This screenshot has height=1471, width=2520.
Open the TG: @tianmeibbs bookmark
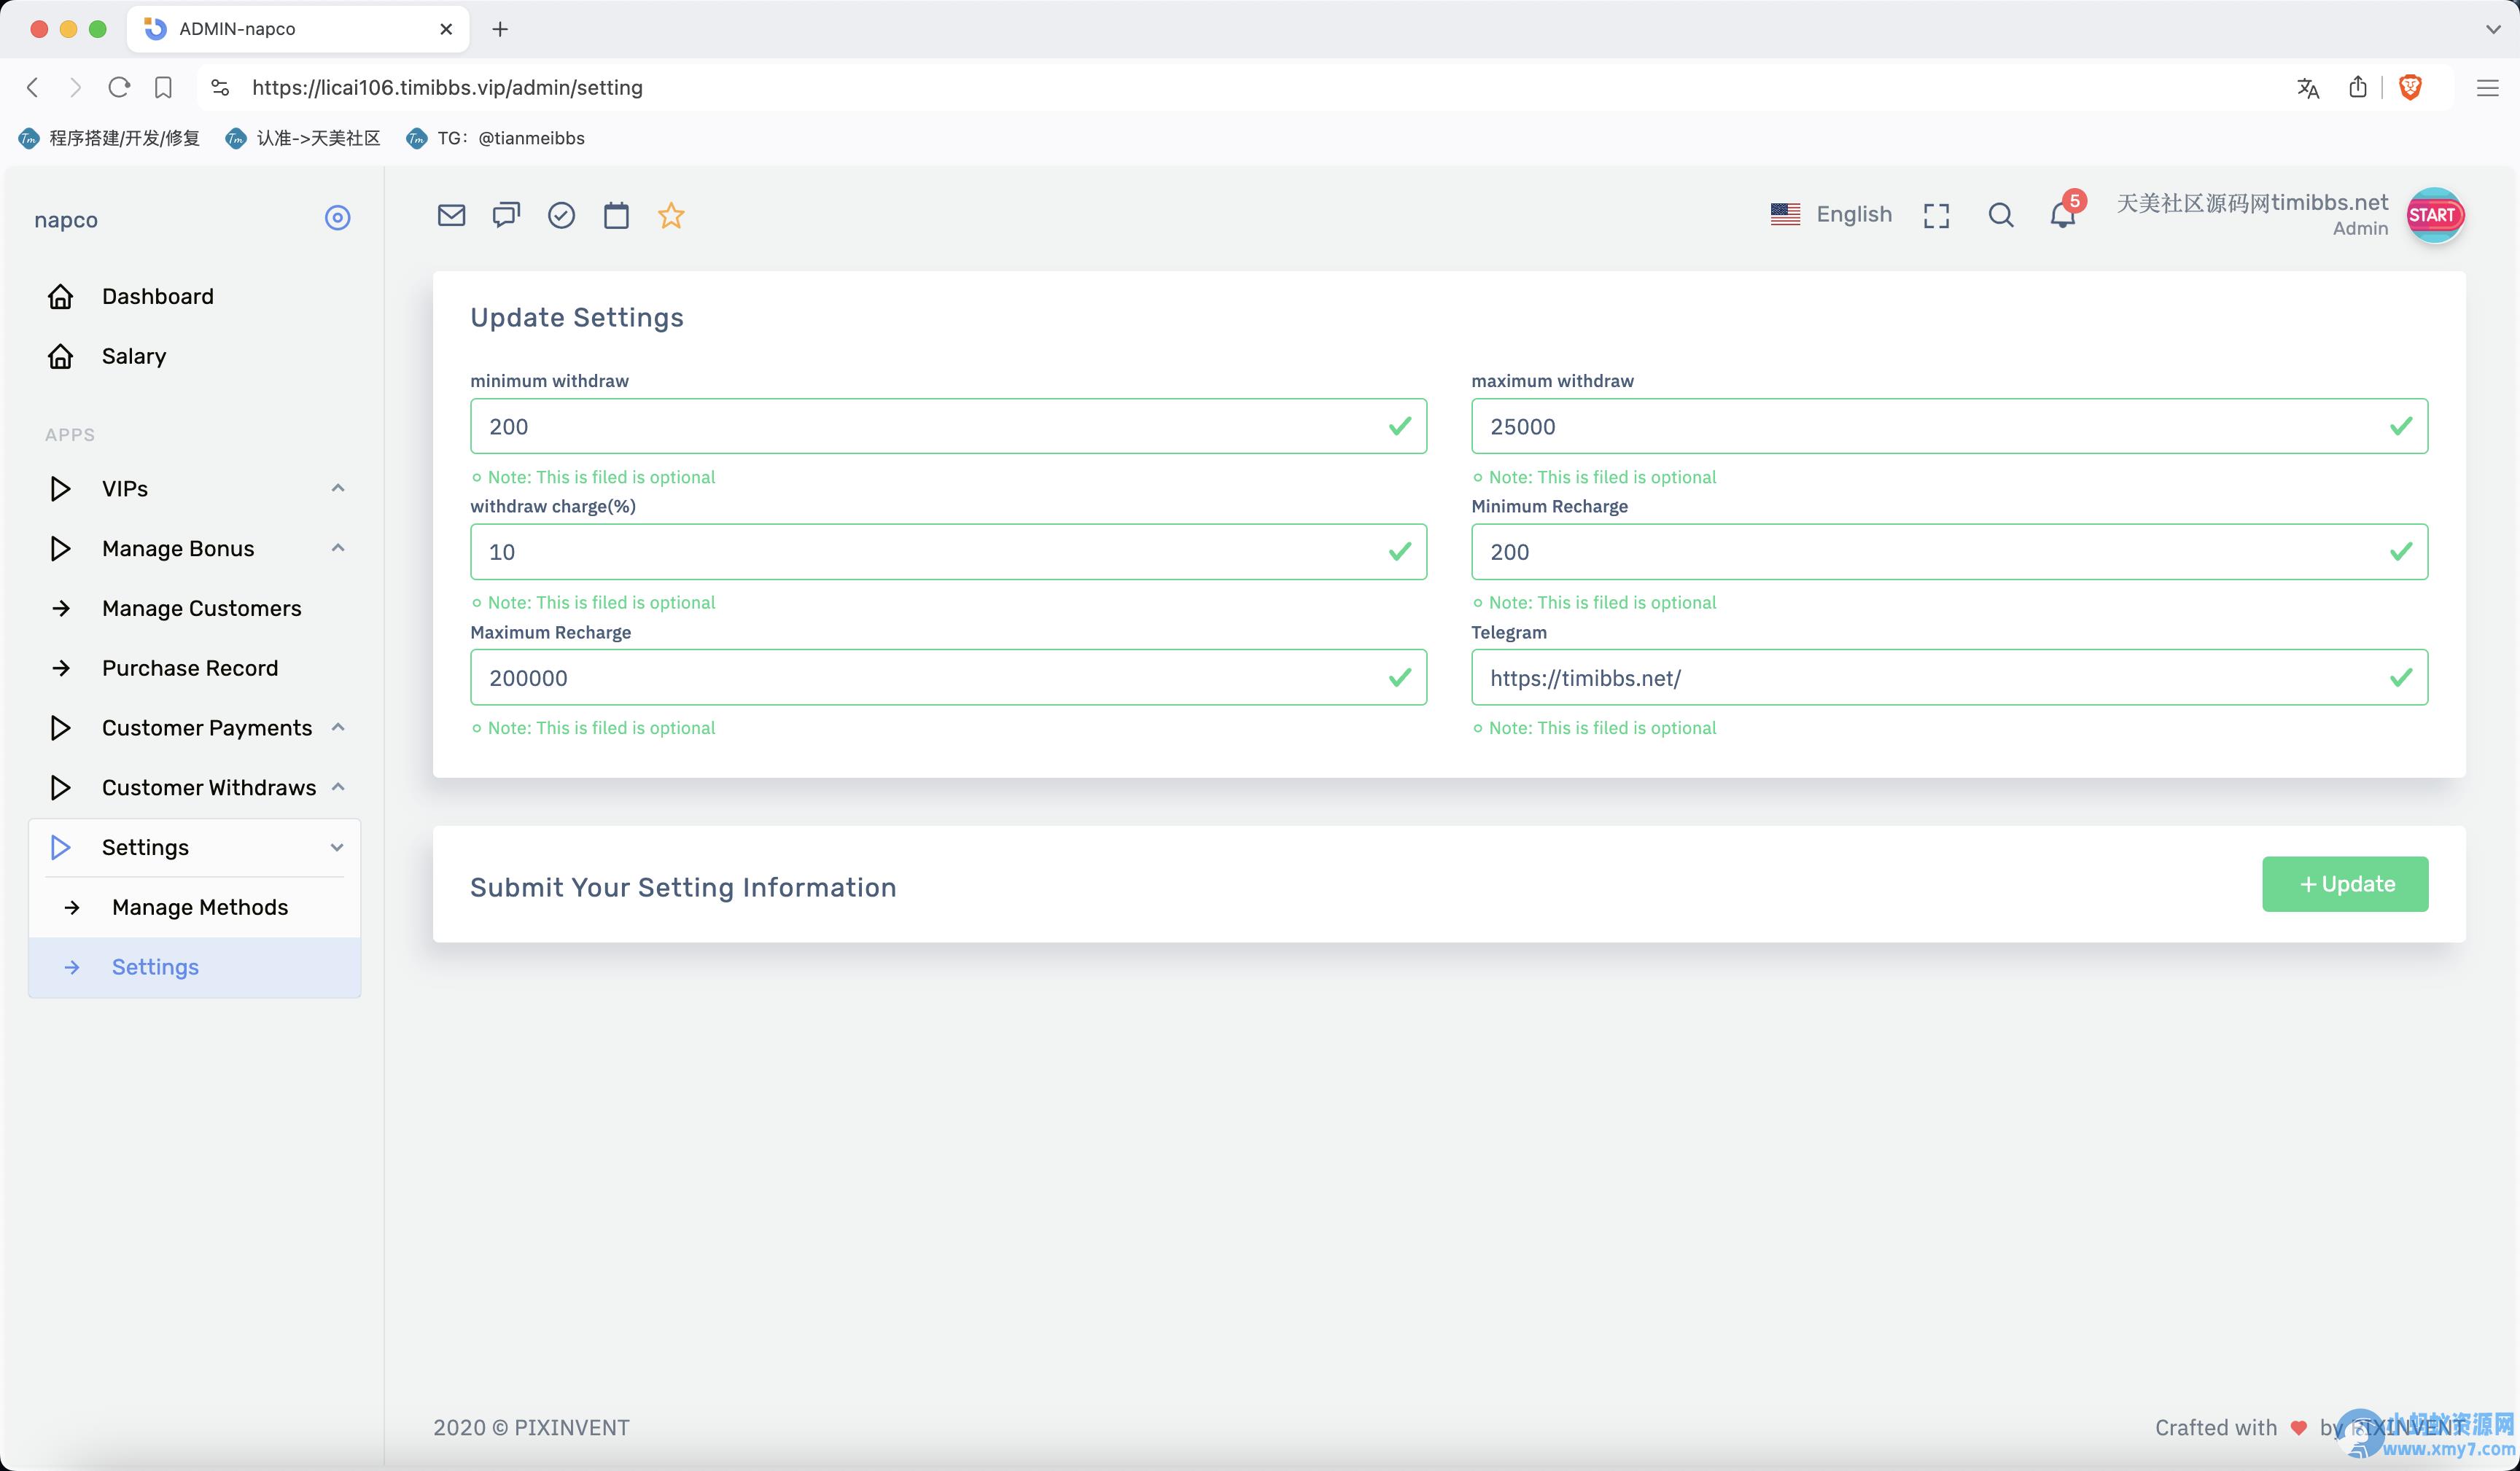click(x=495, y=138)
